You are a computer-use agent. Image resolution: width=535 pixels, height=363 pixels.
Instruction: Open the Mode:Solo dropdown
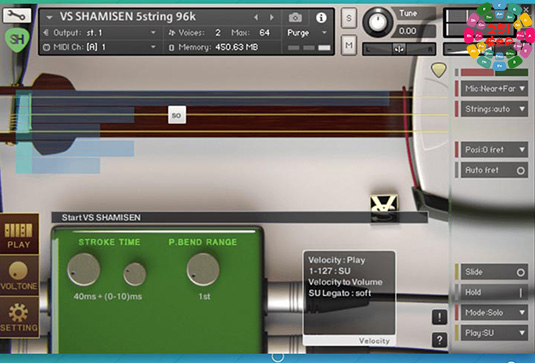click(x=494, y=313)
